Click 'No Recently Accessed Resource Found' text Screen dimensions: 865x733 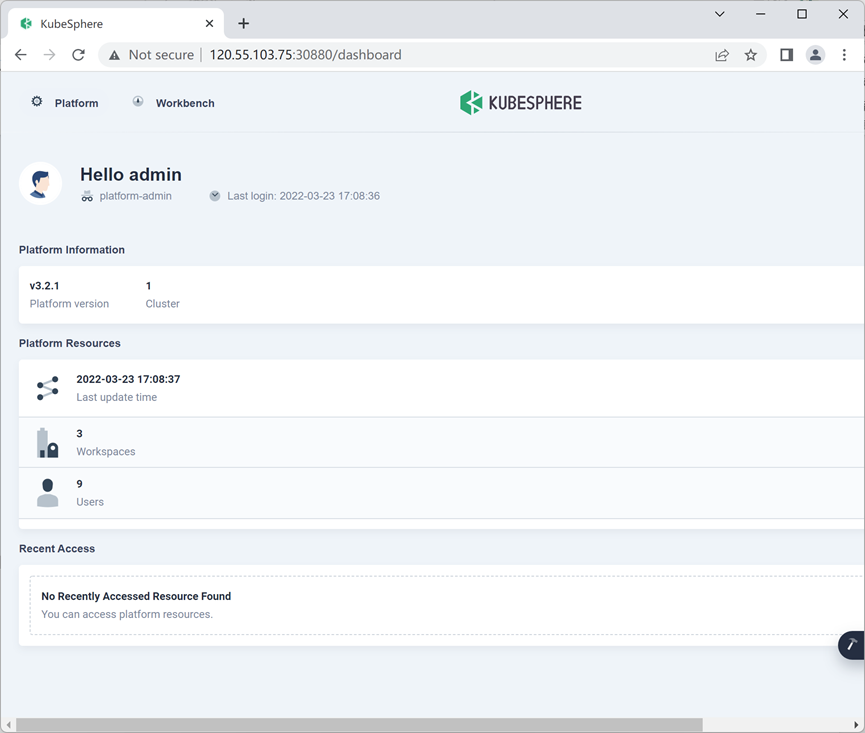point(136,596)
